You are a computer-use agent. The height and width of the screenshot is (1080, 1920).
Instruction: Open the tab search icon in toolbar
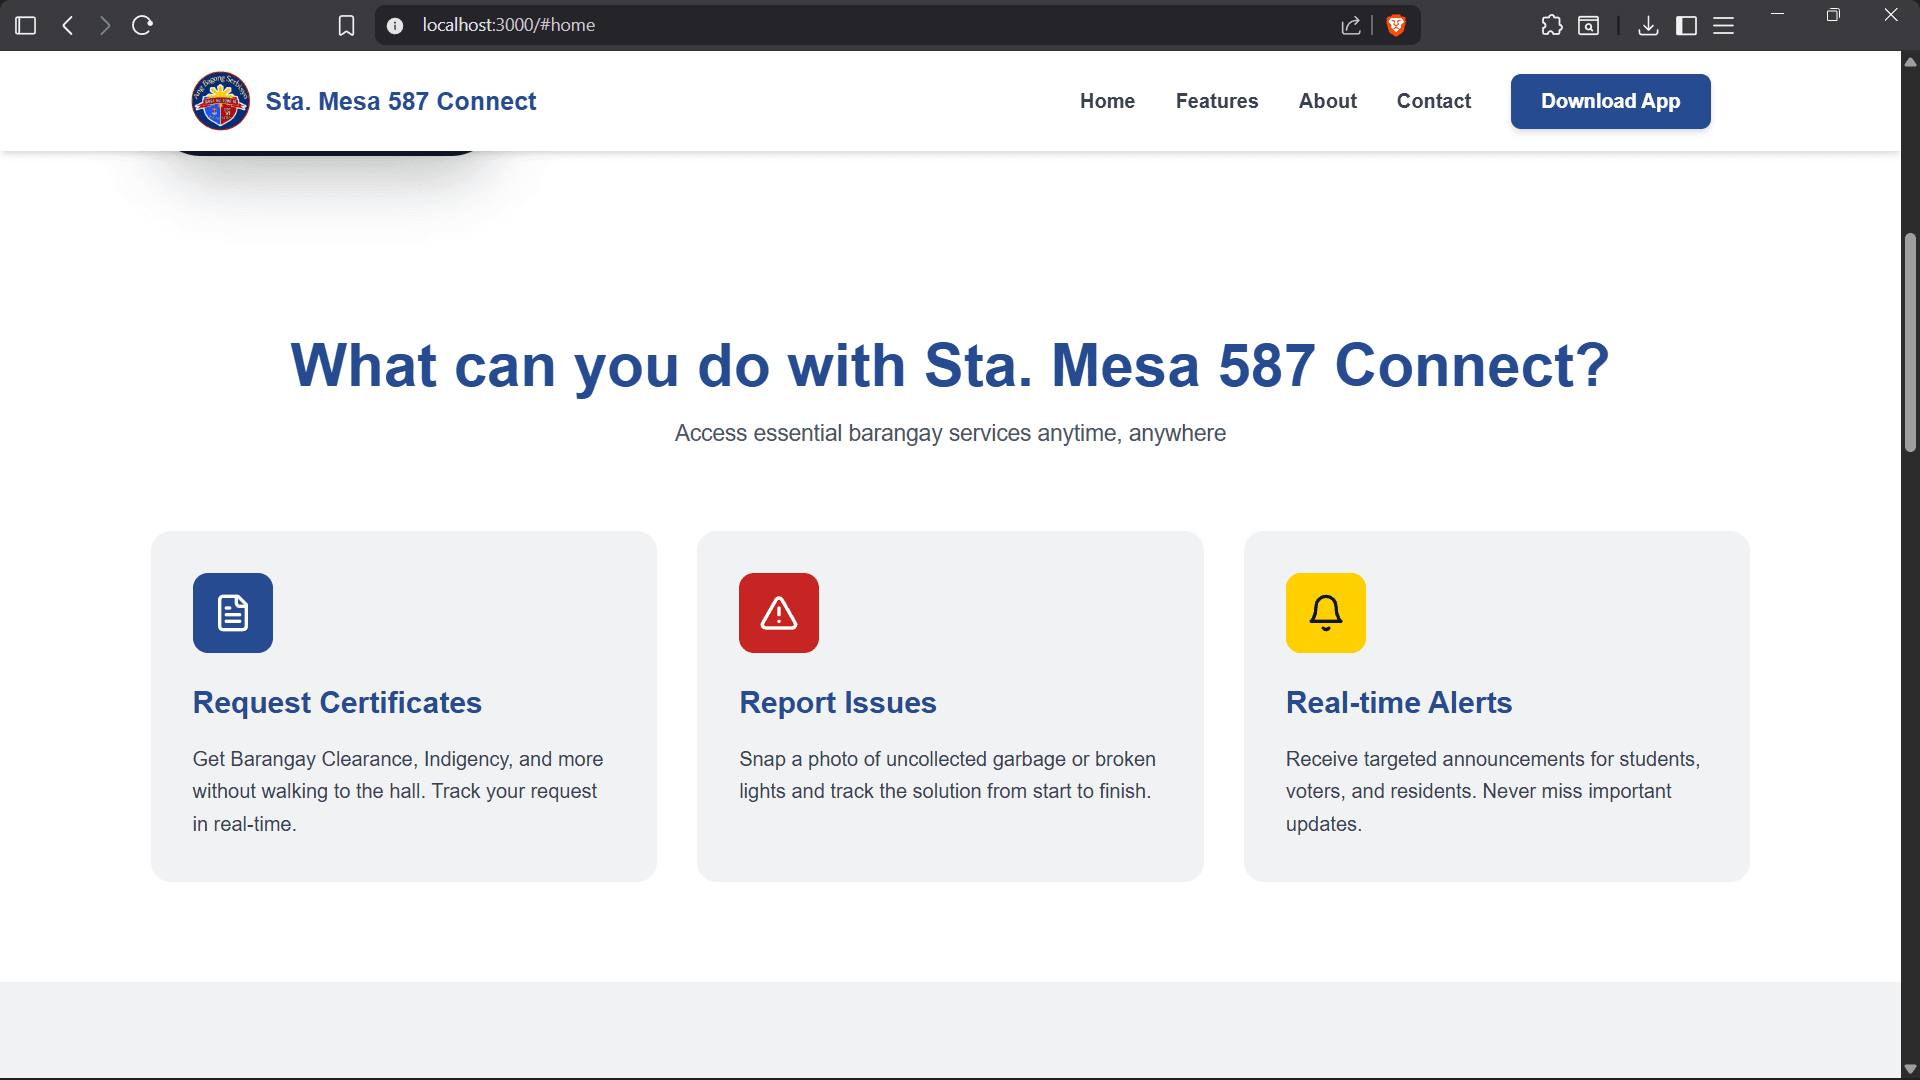[1589, 25]
